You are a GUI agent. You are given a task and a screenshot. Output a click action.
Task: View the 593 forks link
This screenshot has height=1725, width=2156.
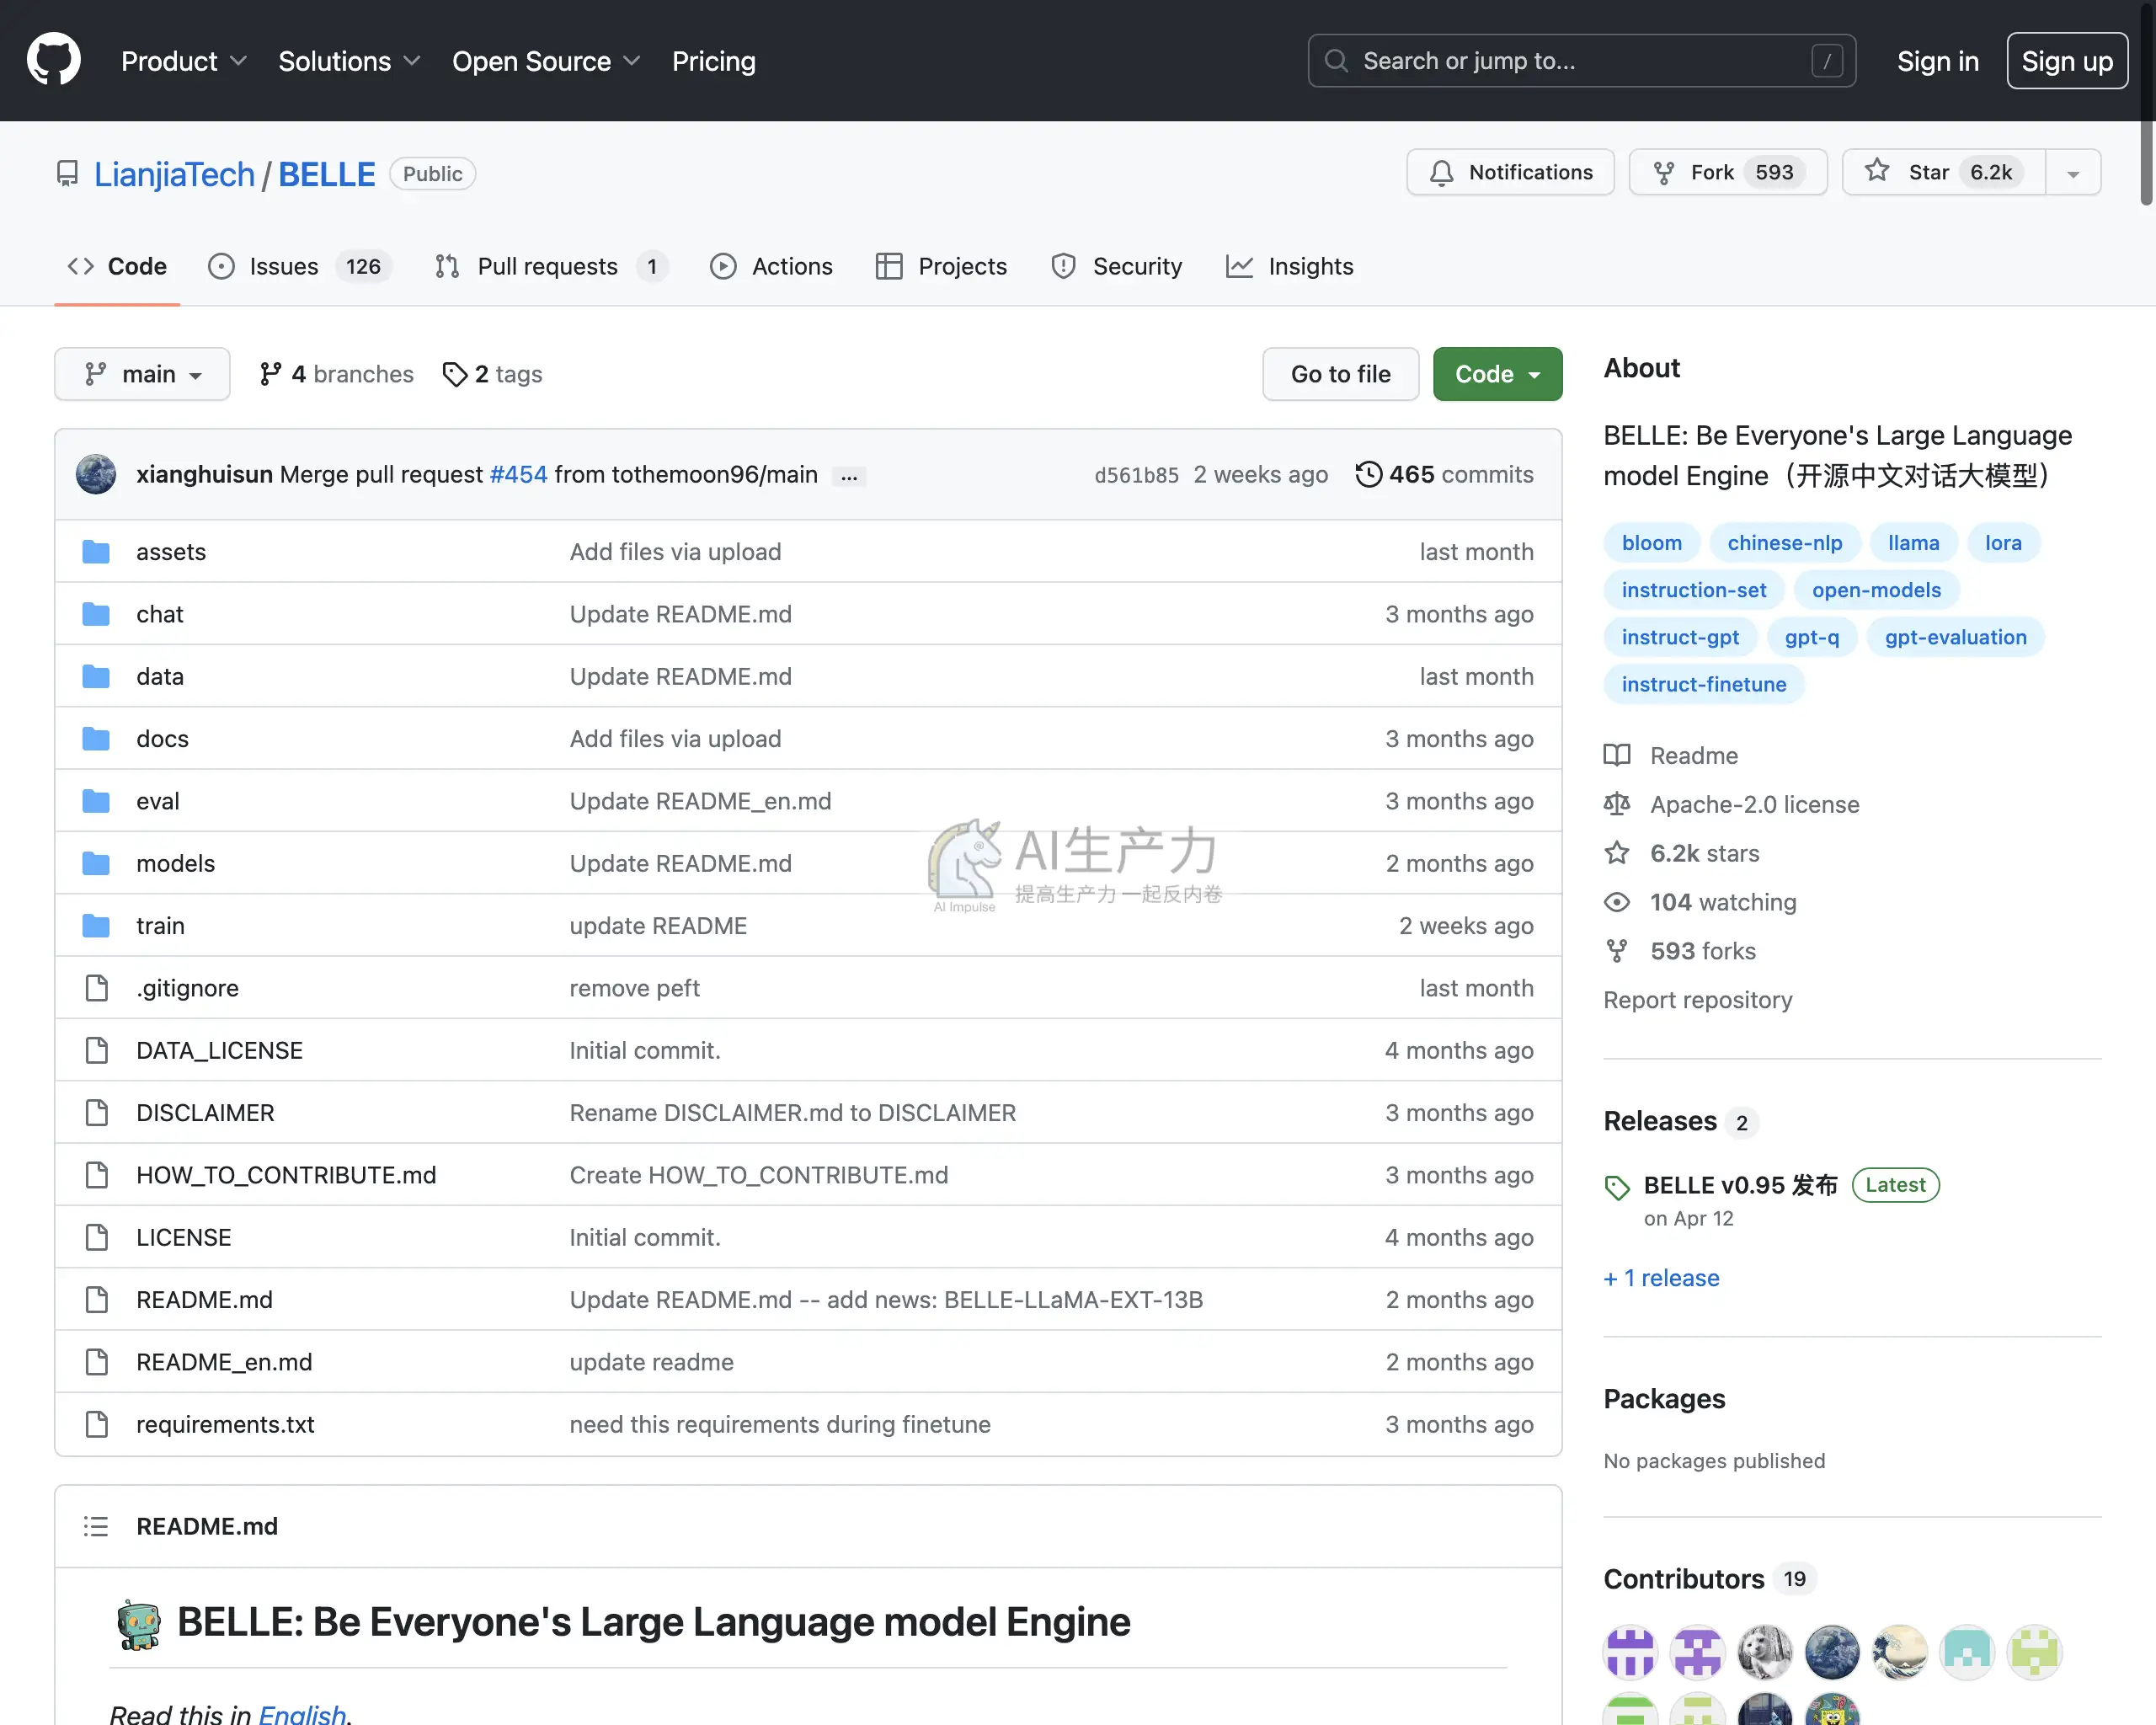(x=1680, y=951)
